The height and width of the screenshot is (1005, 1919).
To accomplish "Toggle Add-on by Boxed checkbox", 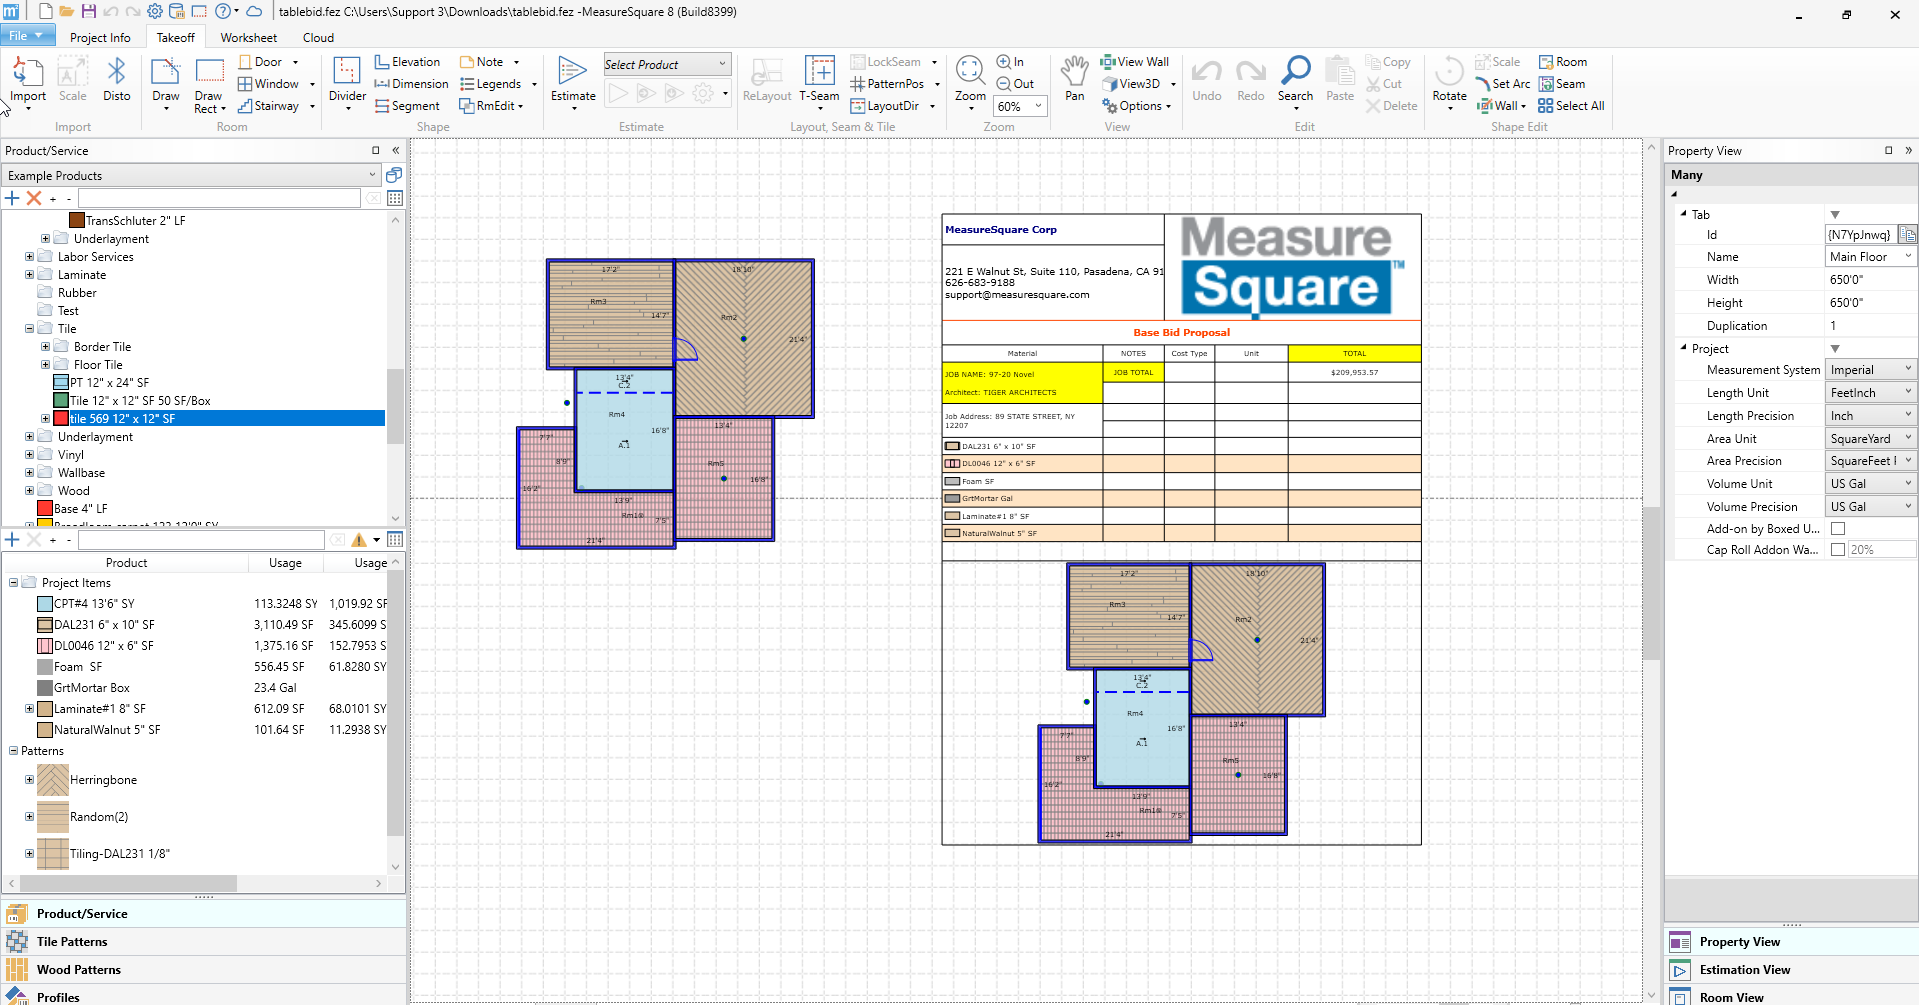I will (x=1838, y=529).
